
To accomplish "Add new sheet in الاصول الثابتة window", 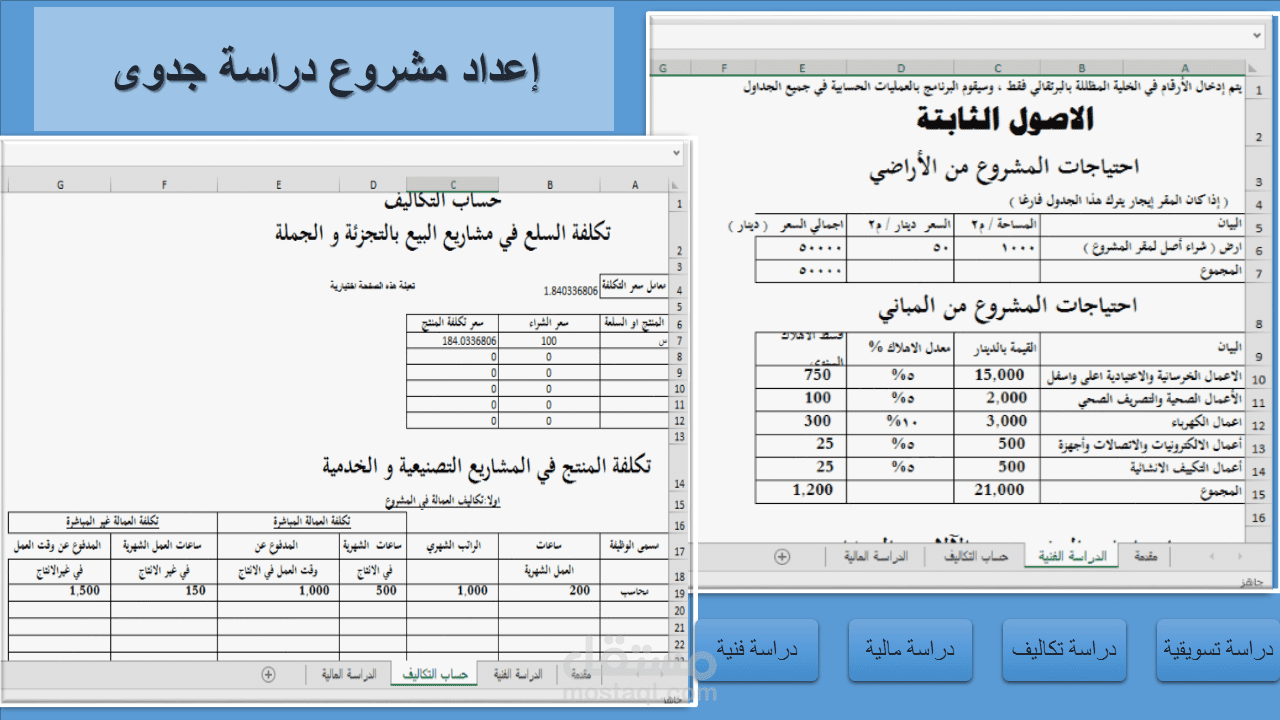I will 782,556.
